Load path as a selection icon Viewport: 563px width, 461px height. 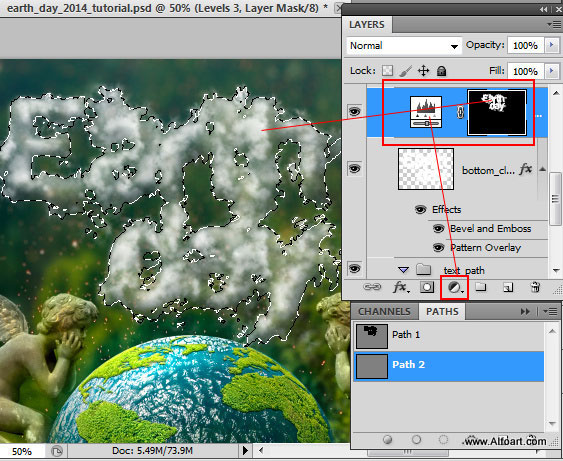pos(444,439)
